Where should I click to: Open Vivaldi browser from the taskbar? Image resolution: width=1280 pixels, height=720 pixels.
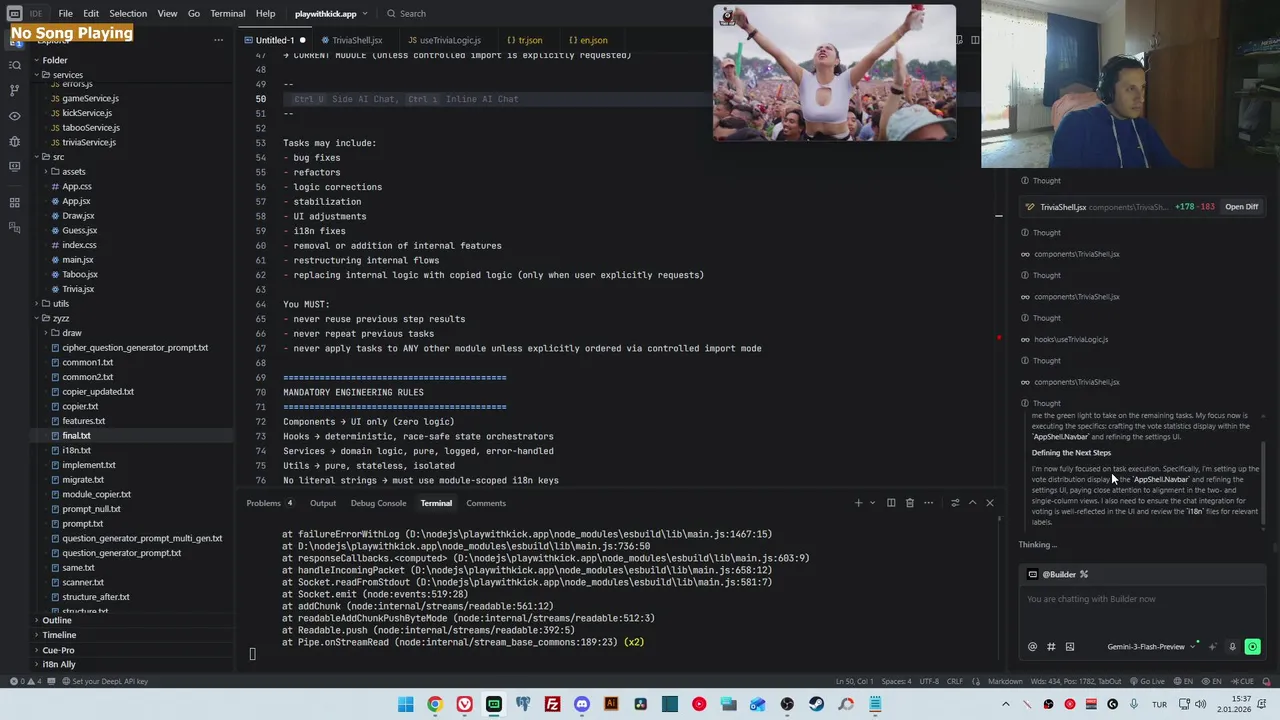(x=464, y=704)
